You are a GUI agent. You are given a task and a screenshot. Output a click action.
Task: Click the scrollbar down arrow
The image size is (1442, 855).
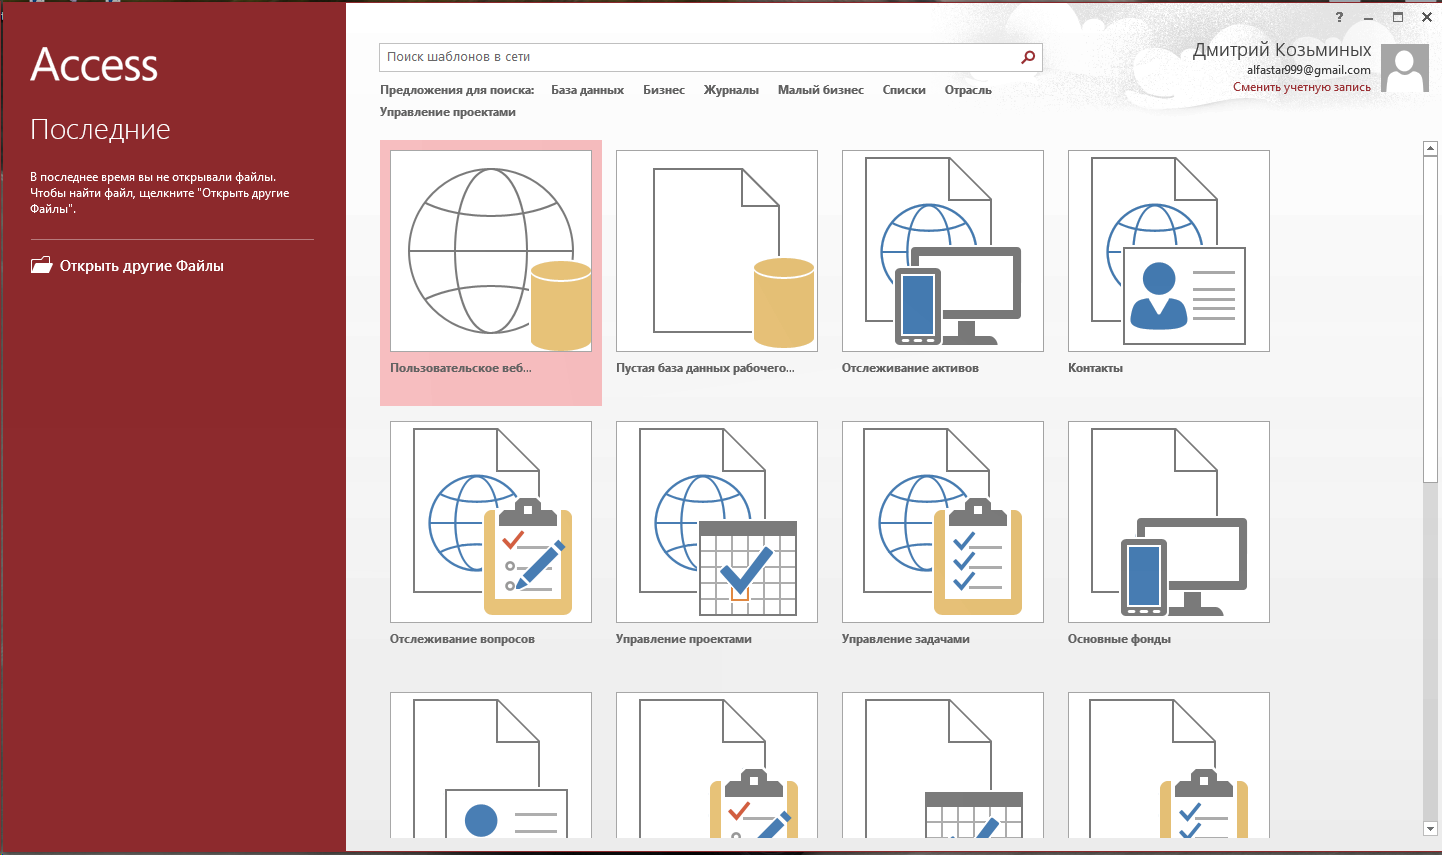pyautogui.click(x=1430, y=828)
